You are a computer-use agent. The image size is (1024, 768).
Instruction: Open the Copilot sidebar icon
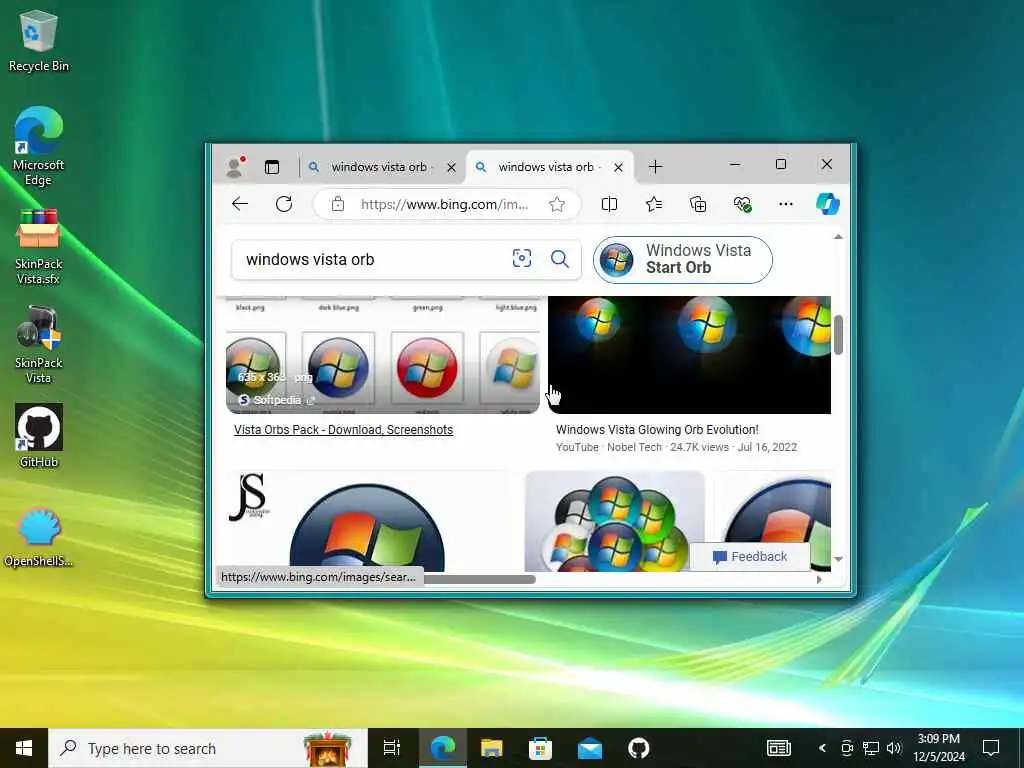tap(828, 204)
